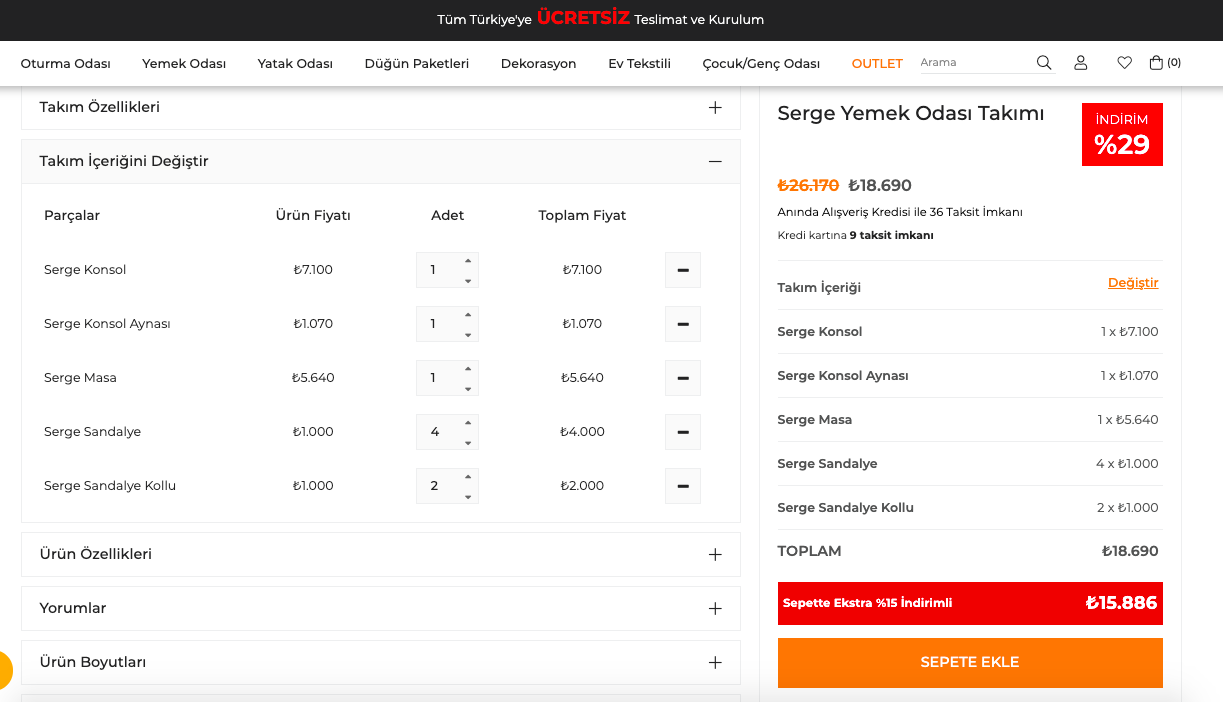This screenshot has height=702, width=1223.
Task: Open the Düğün Paketleri menu
Action: coord(417,63)
